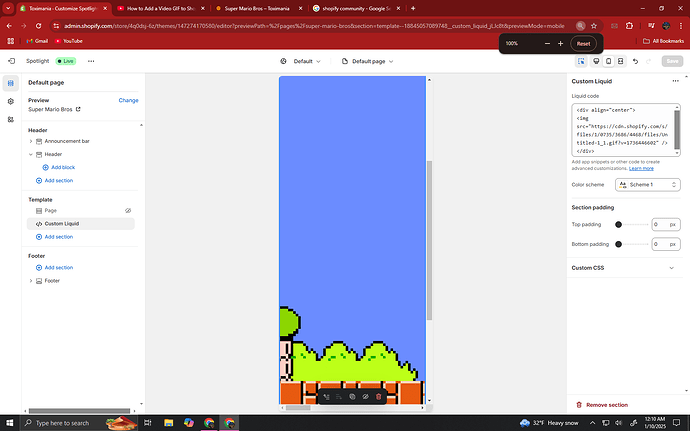
Task: Open the Sections panel in left rail
Action: click(11, 83)
